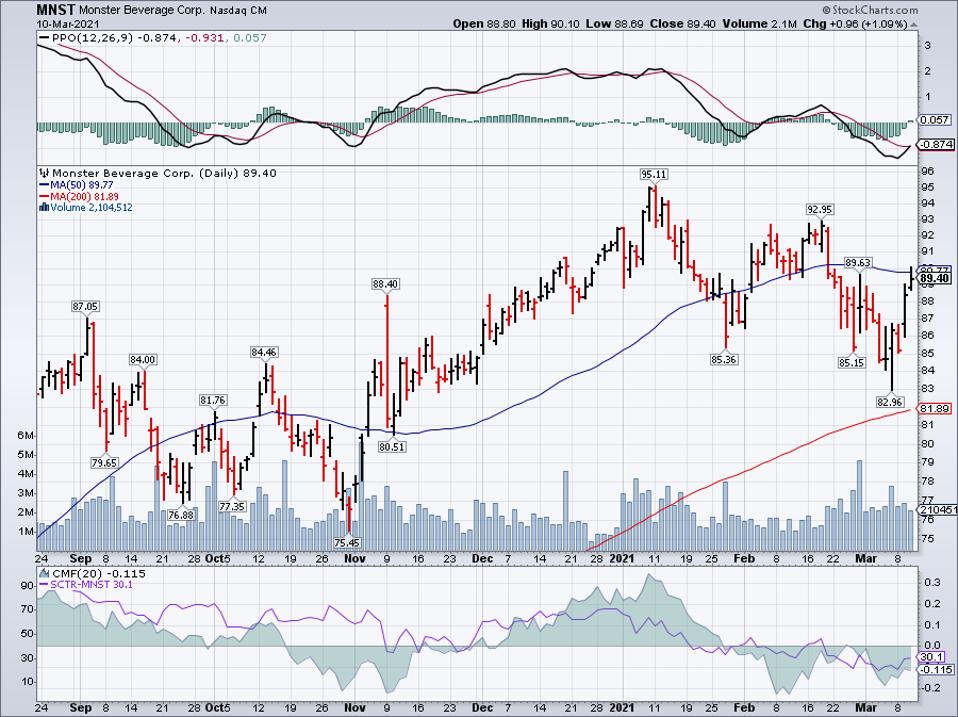Click the CMF(20) -0.115 legend entry

pyautogui.click(x=99, y=573)
